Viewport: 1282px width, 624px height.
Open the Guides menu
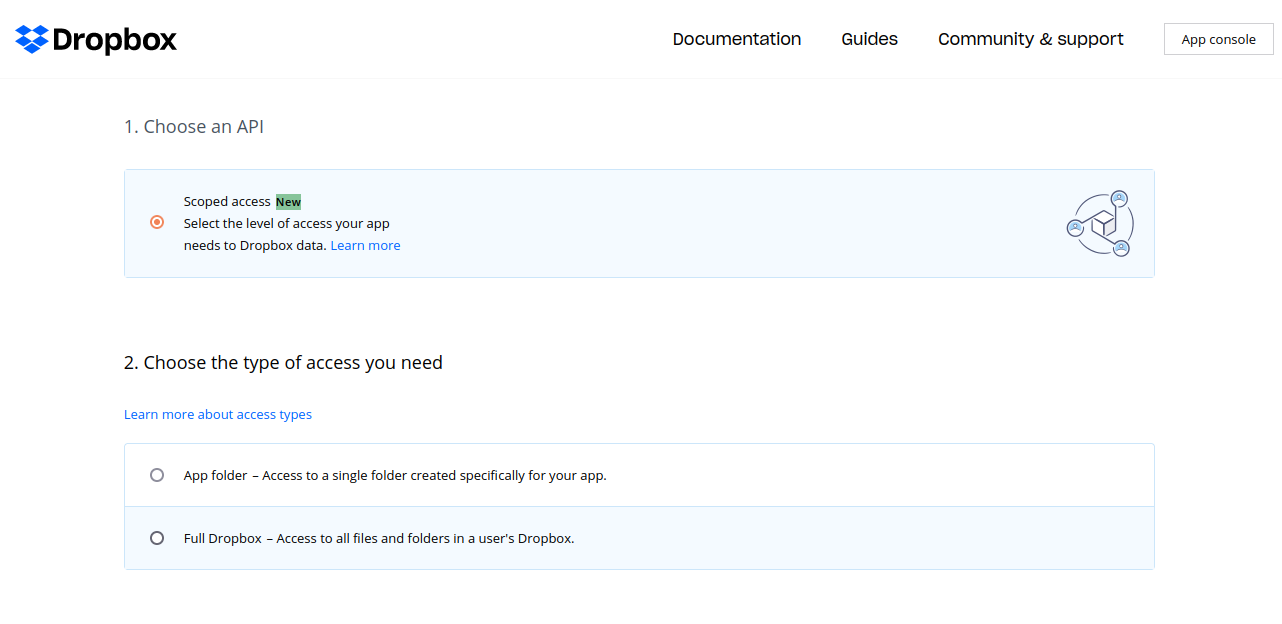[869, 39]
